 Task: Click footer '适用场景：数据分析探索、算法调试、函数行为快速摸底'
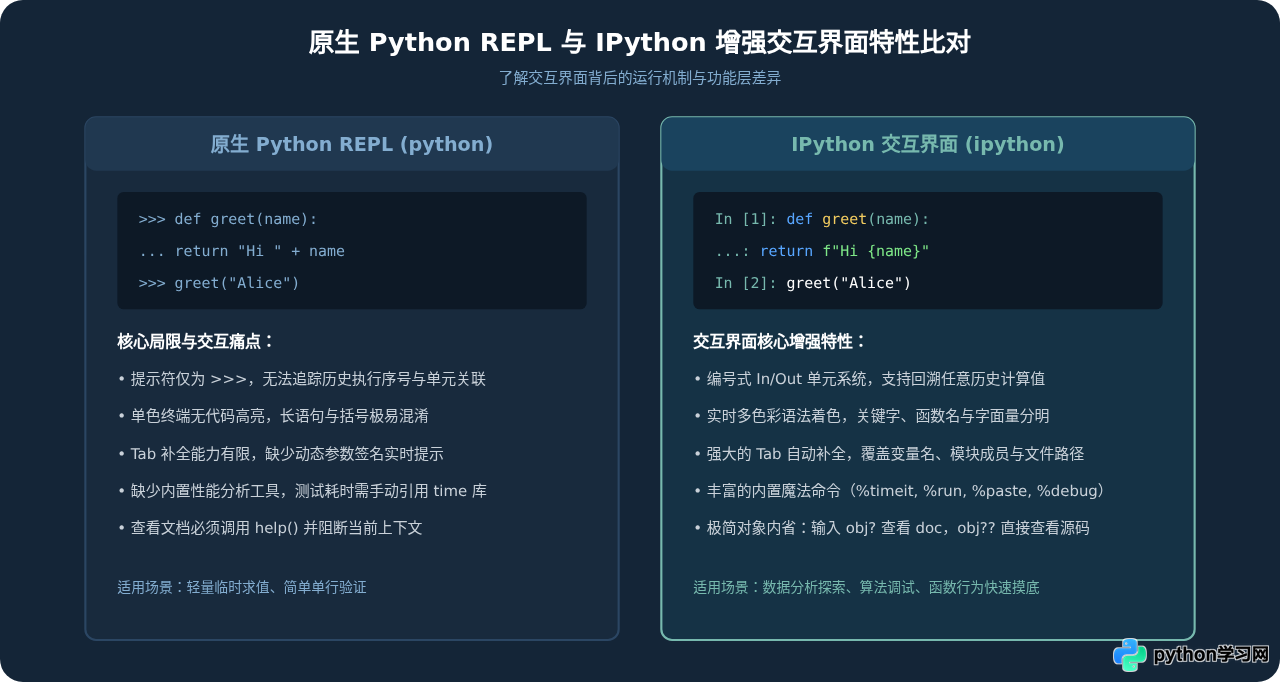coord(866,587)
